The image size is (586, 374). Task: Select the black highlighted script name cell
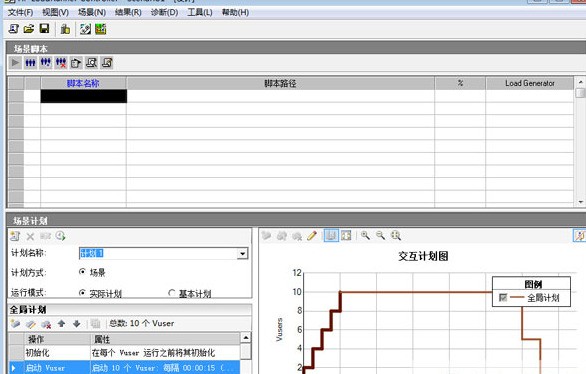tap(84, 96)
